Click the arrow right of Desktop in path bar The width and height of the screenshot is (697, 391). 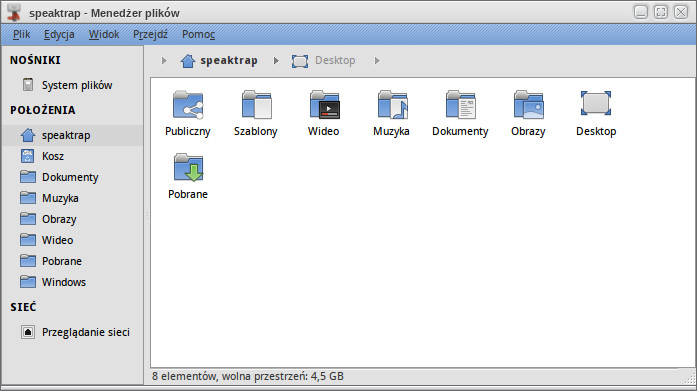[377, 60]
